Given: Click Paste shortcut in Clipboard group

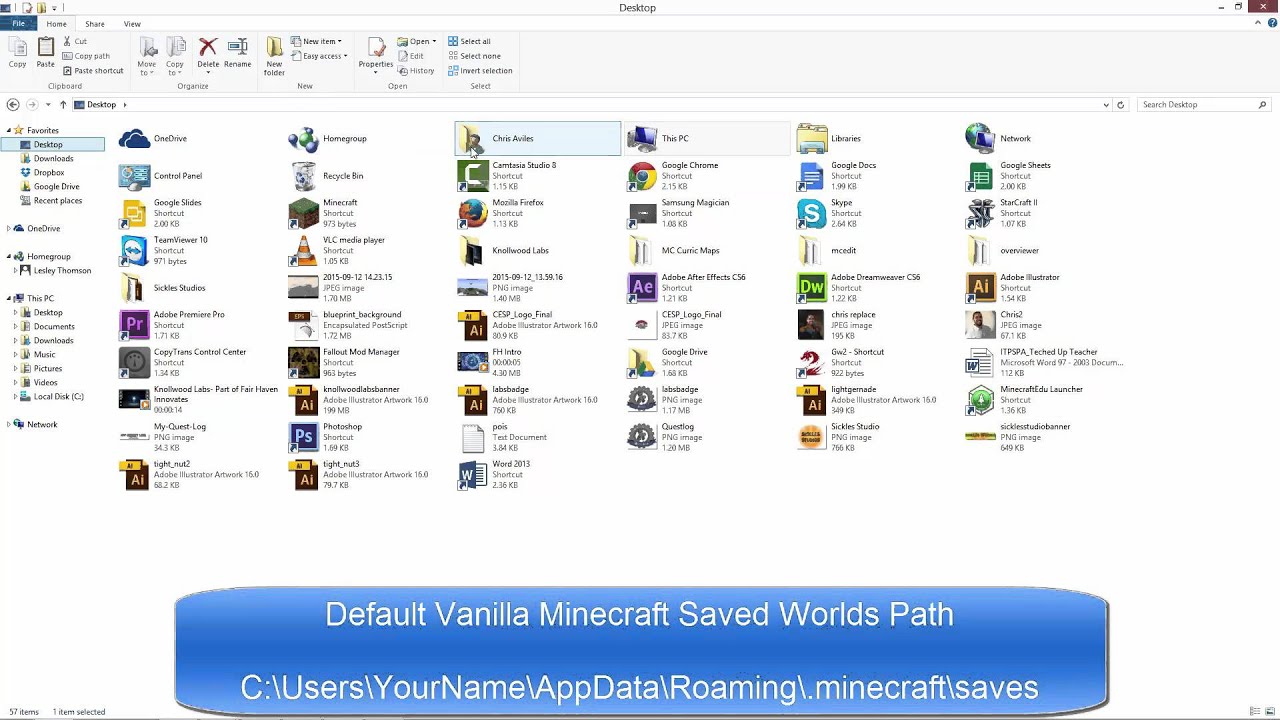Looking at the screenshot, I should point(93,71).
